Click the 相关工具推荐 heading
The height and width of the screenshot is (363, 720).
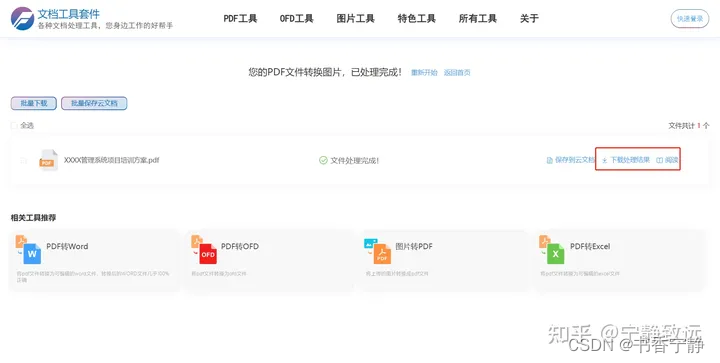tap(34, 218)
